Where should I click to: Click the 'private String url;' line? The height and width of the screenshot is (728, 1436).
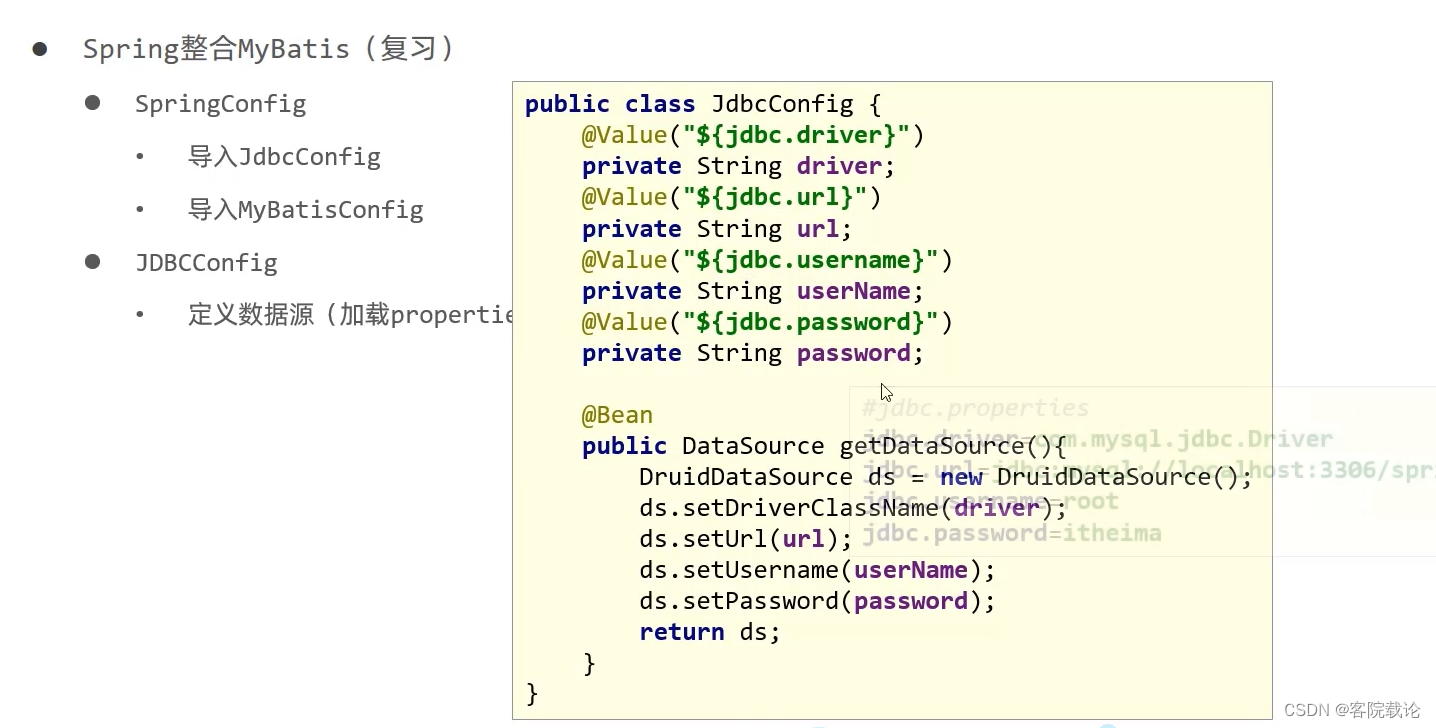pyautogui.click(x=717, y=229)
